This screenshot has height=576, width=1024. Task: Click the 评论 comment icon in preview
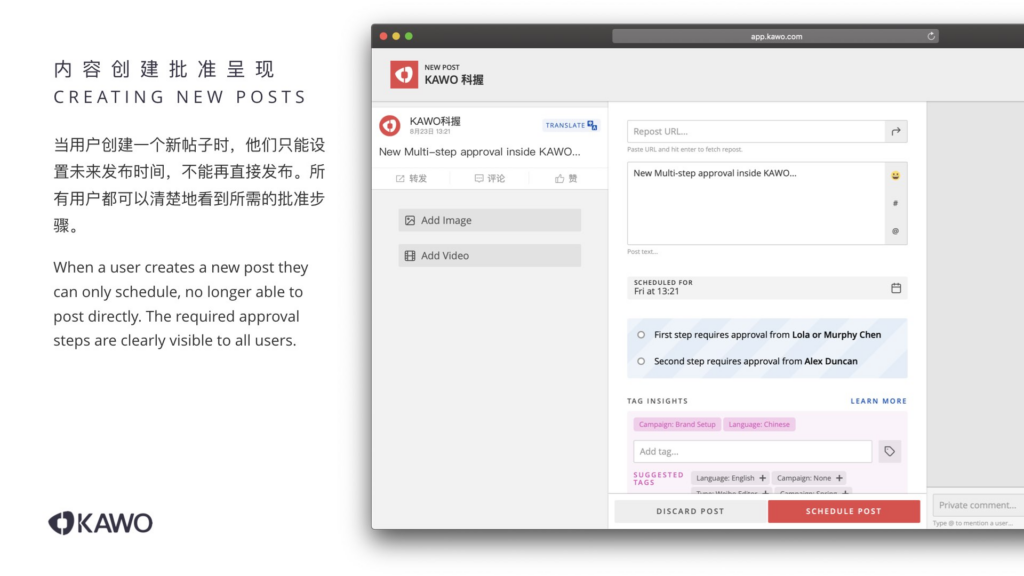[480, 179]
